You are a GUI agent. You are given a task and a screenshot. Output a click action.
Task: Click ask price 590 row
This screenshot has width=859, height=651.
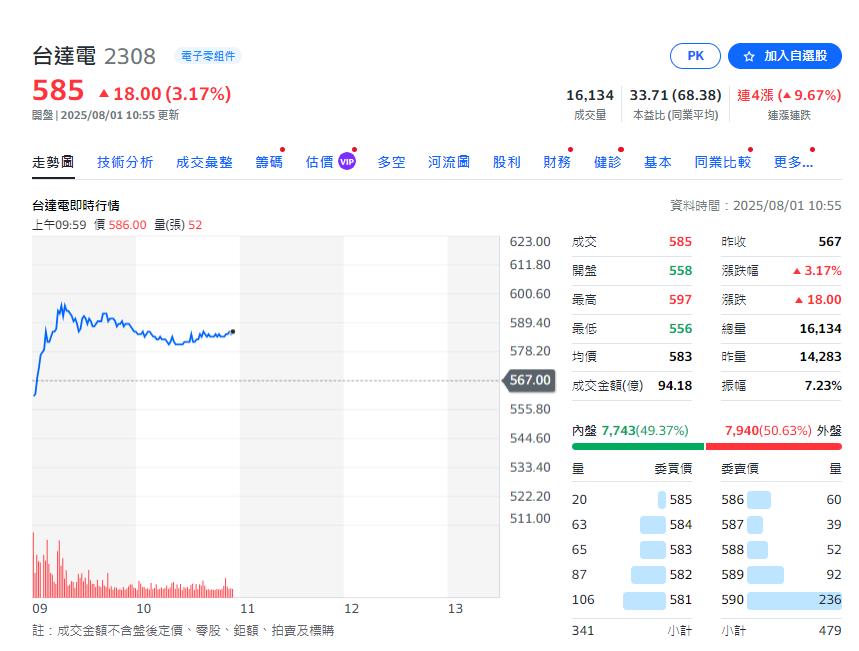(781, 600)
